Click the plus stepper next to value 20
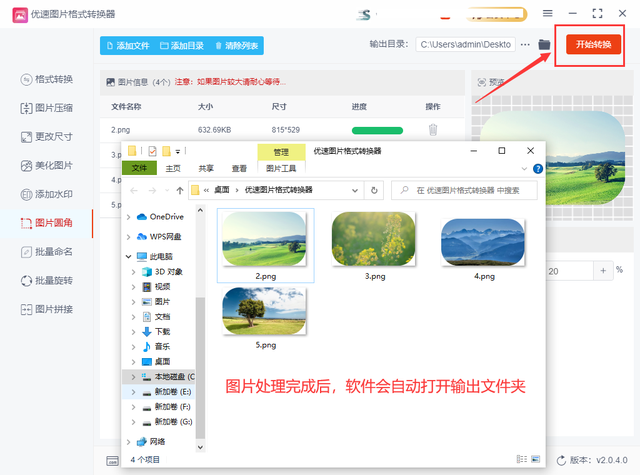The height and width of the screenshot is (475, 640). [x=603, y=271]
